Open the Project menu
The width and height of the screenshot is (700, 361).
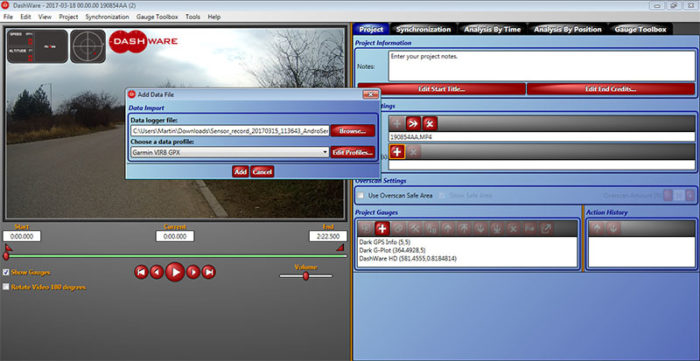point(68,17)
